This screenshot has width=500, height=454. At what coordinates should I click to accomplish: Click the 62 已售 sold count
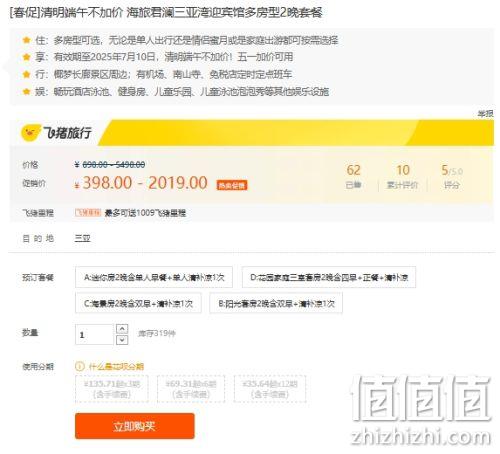click(x=353, y=177)
